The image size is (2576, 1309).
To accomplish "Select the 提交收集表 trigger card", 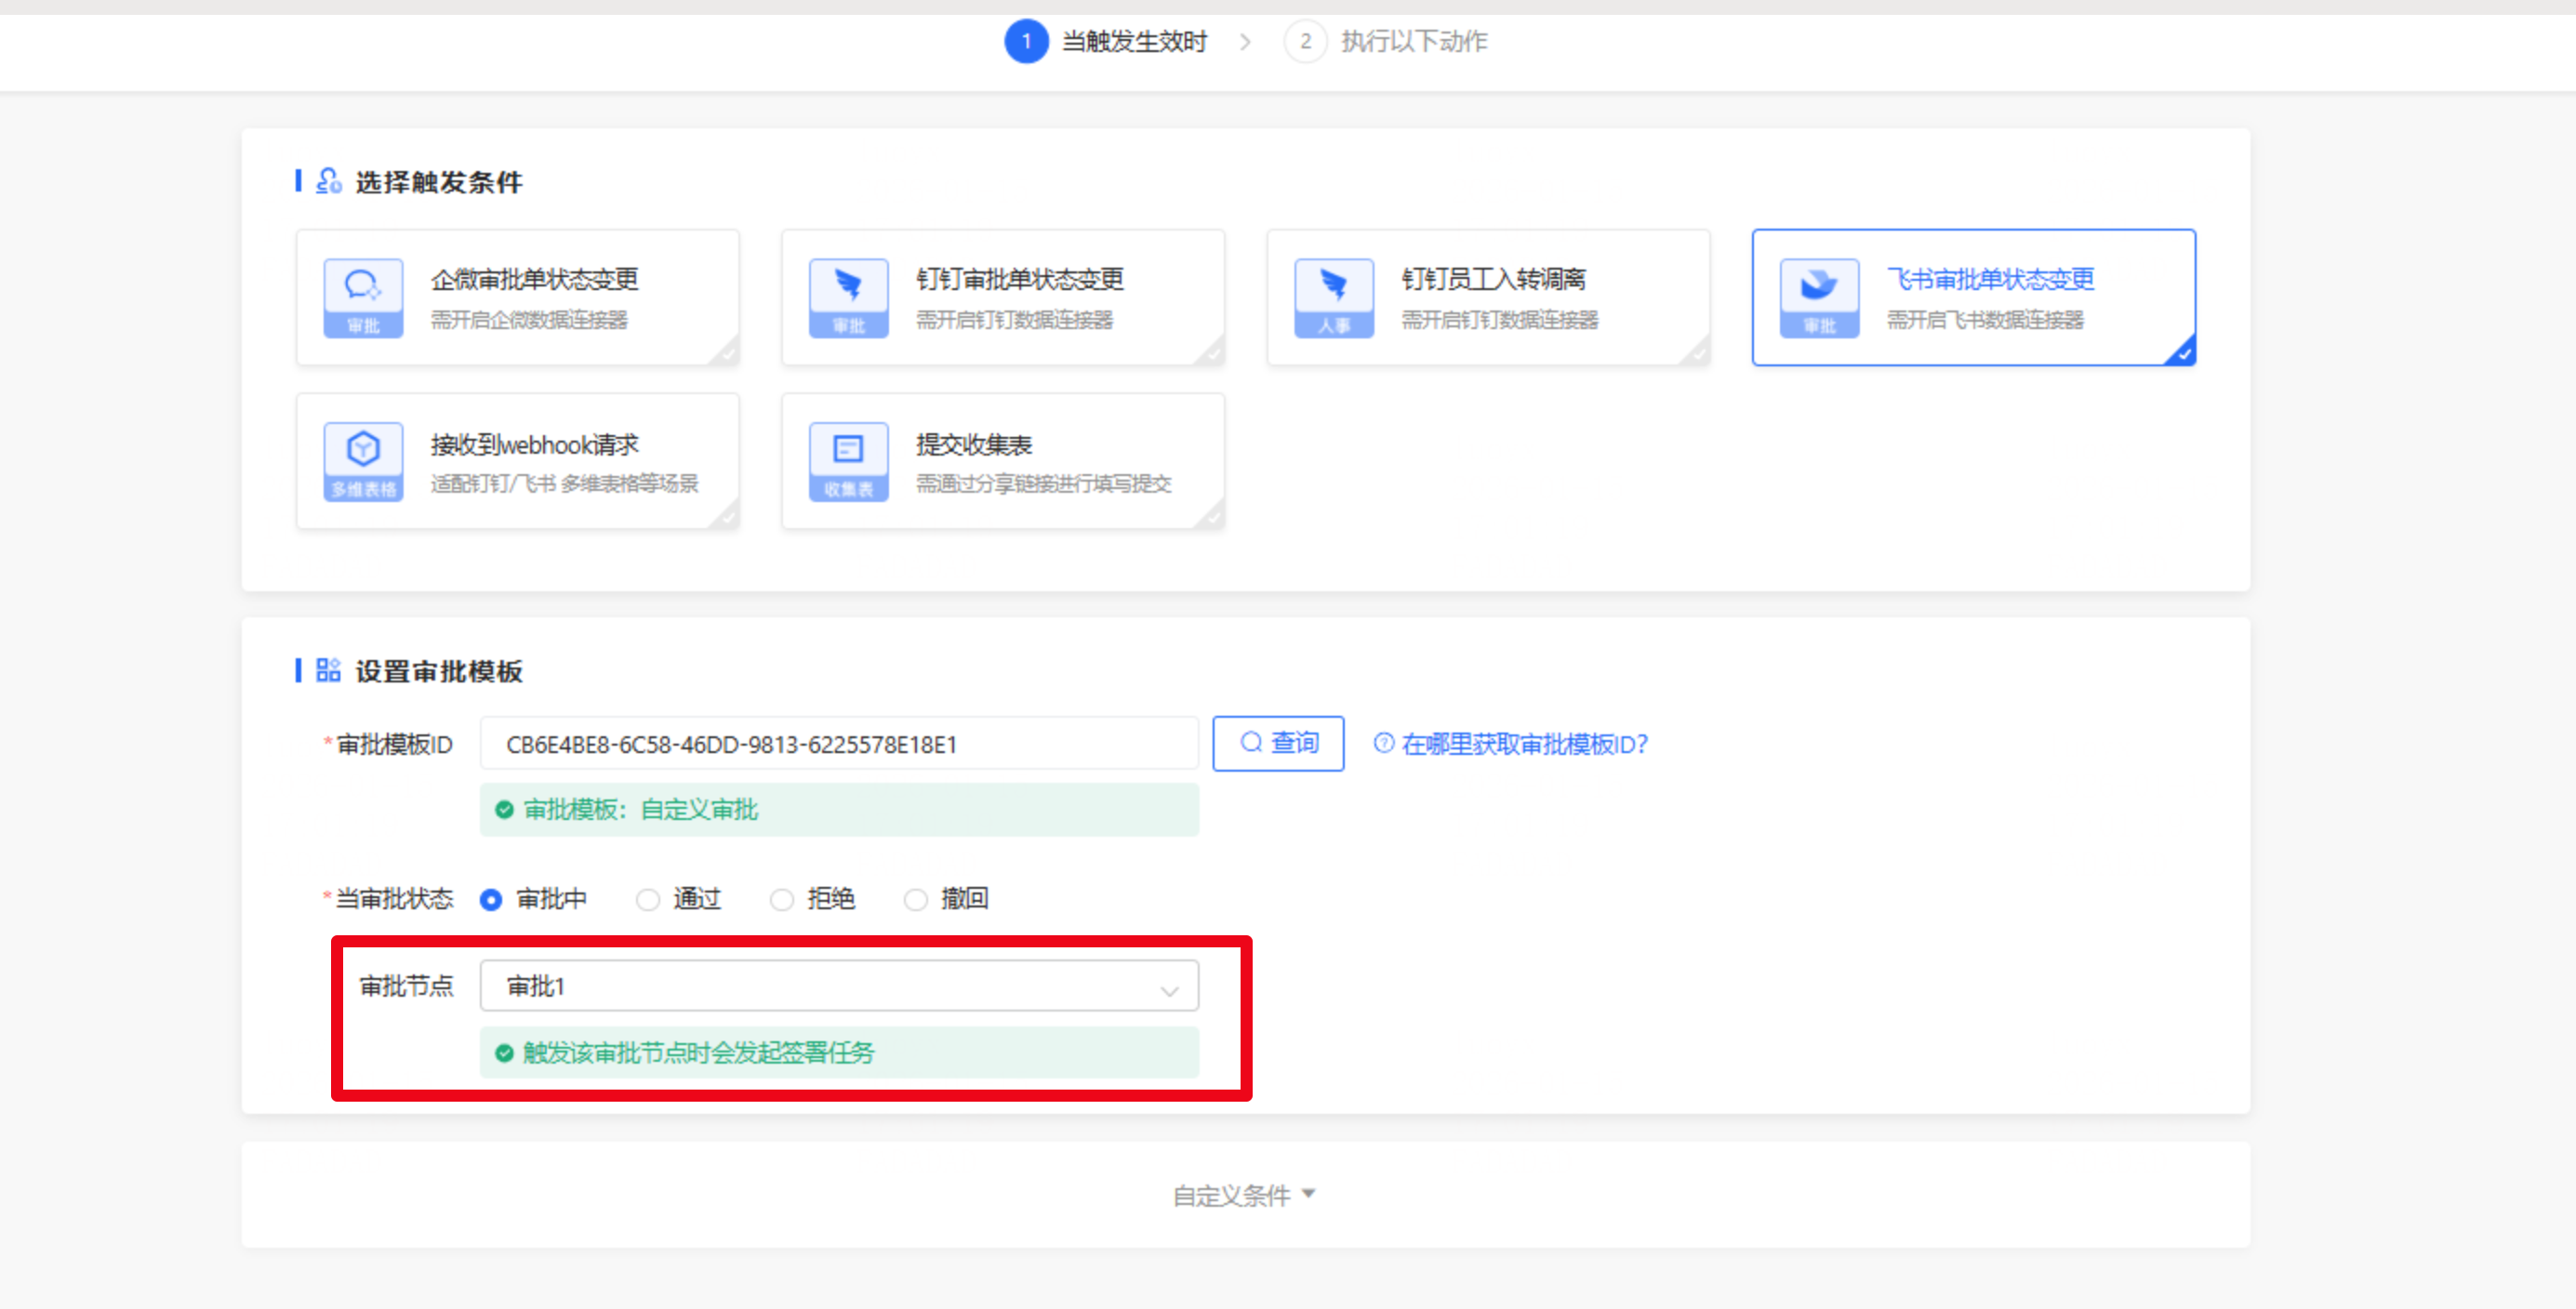I will coord(1003,461).
